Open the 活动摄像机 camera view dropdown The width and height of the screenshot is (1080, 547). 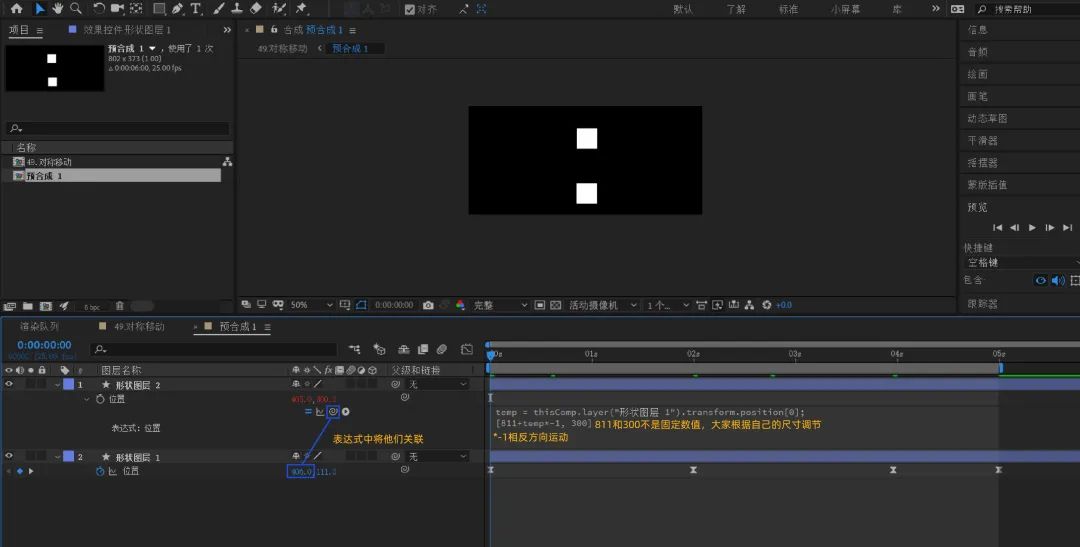(x=603, y=305)
